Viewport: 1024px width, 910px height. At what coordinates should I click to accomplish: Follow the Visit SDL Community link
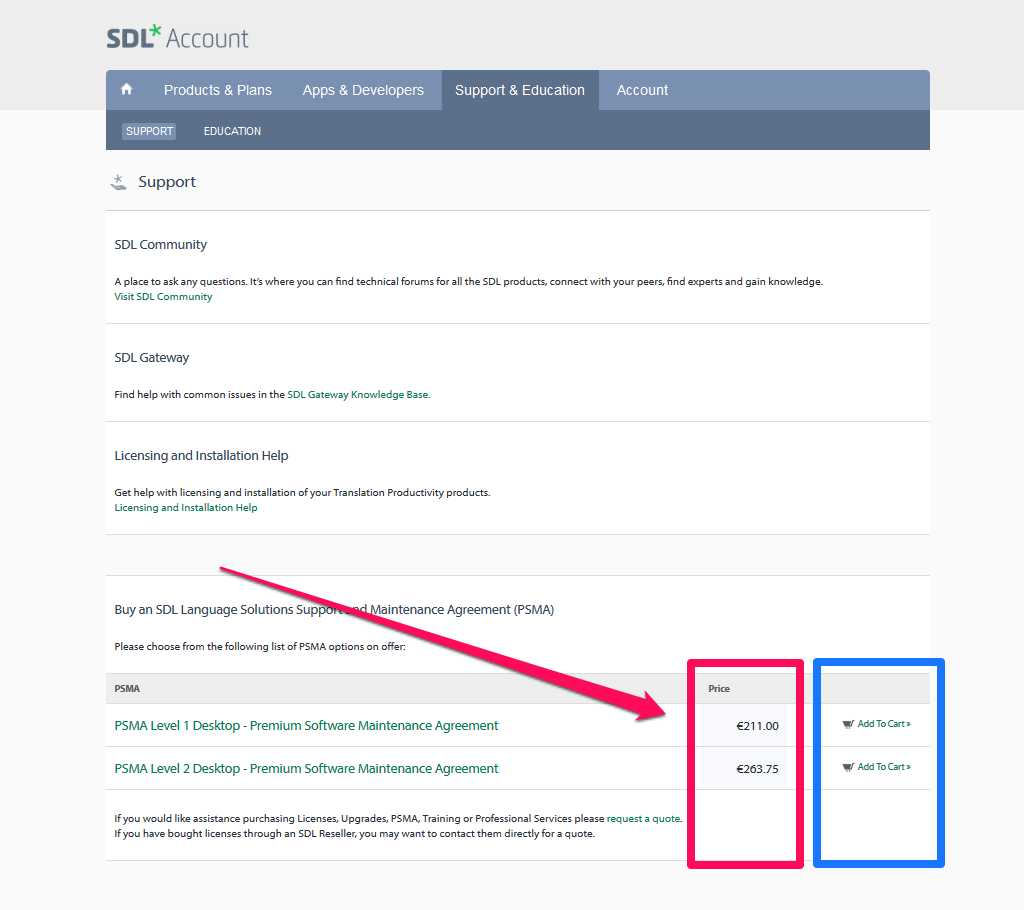pos(163,297)
